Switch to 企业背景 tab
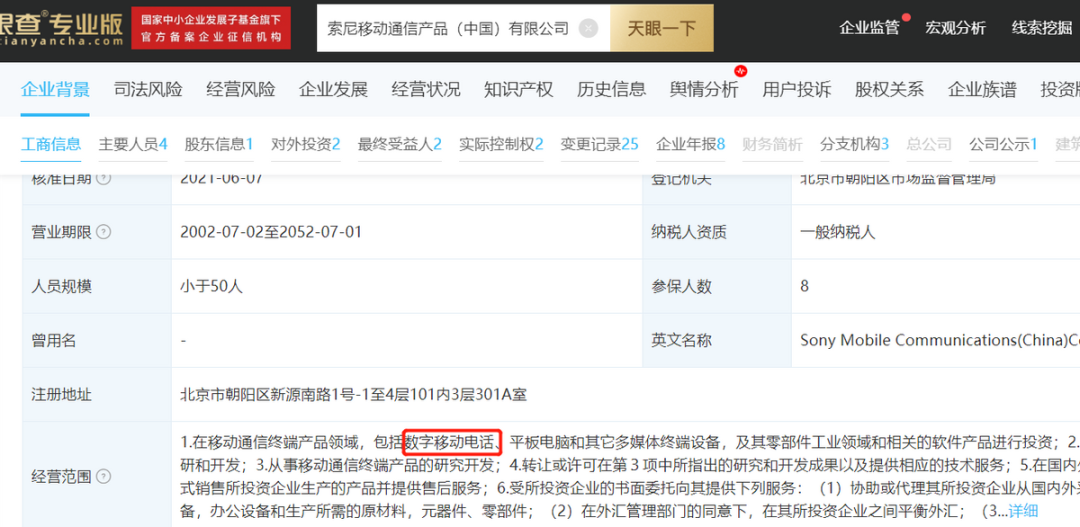Image resolution: width=1080 pixels, height=527 pixels. 55,90
